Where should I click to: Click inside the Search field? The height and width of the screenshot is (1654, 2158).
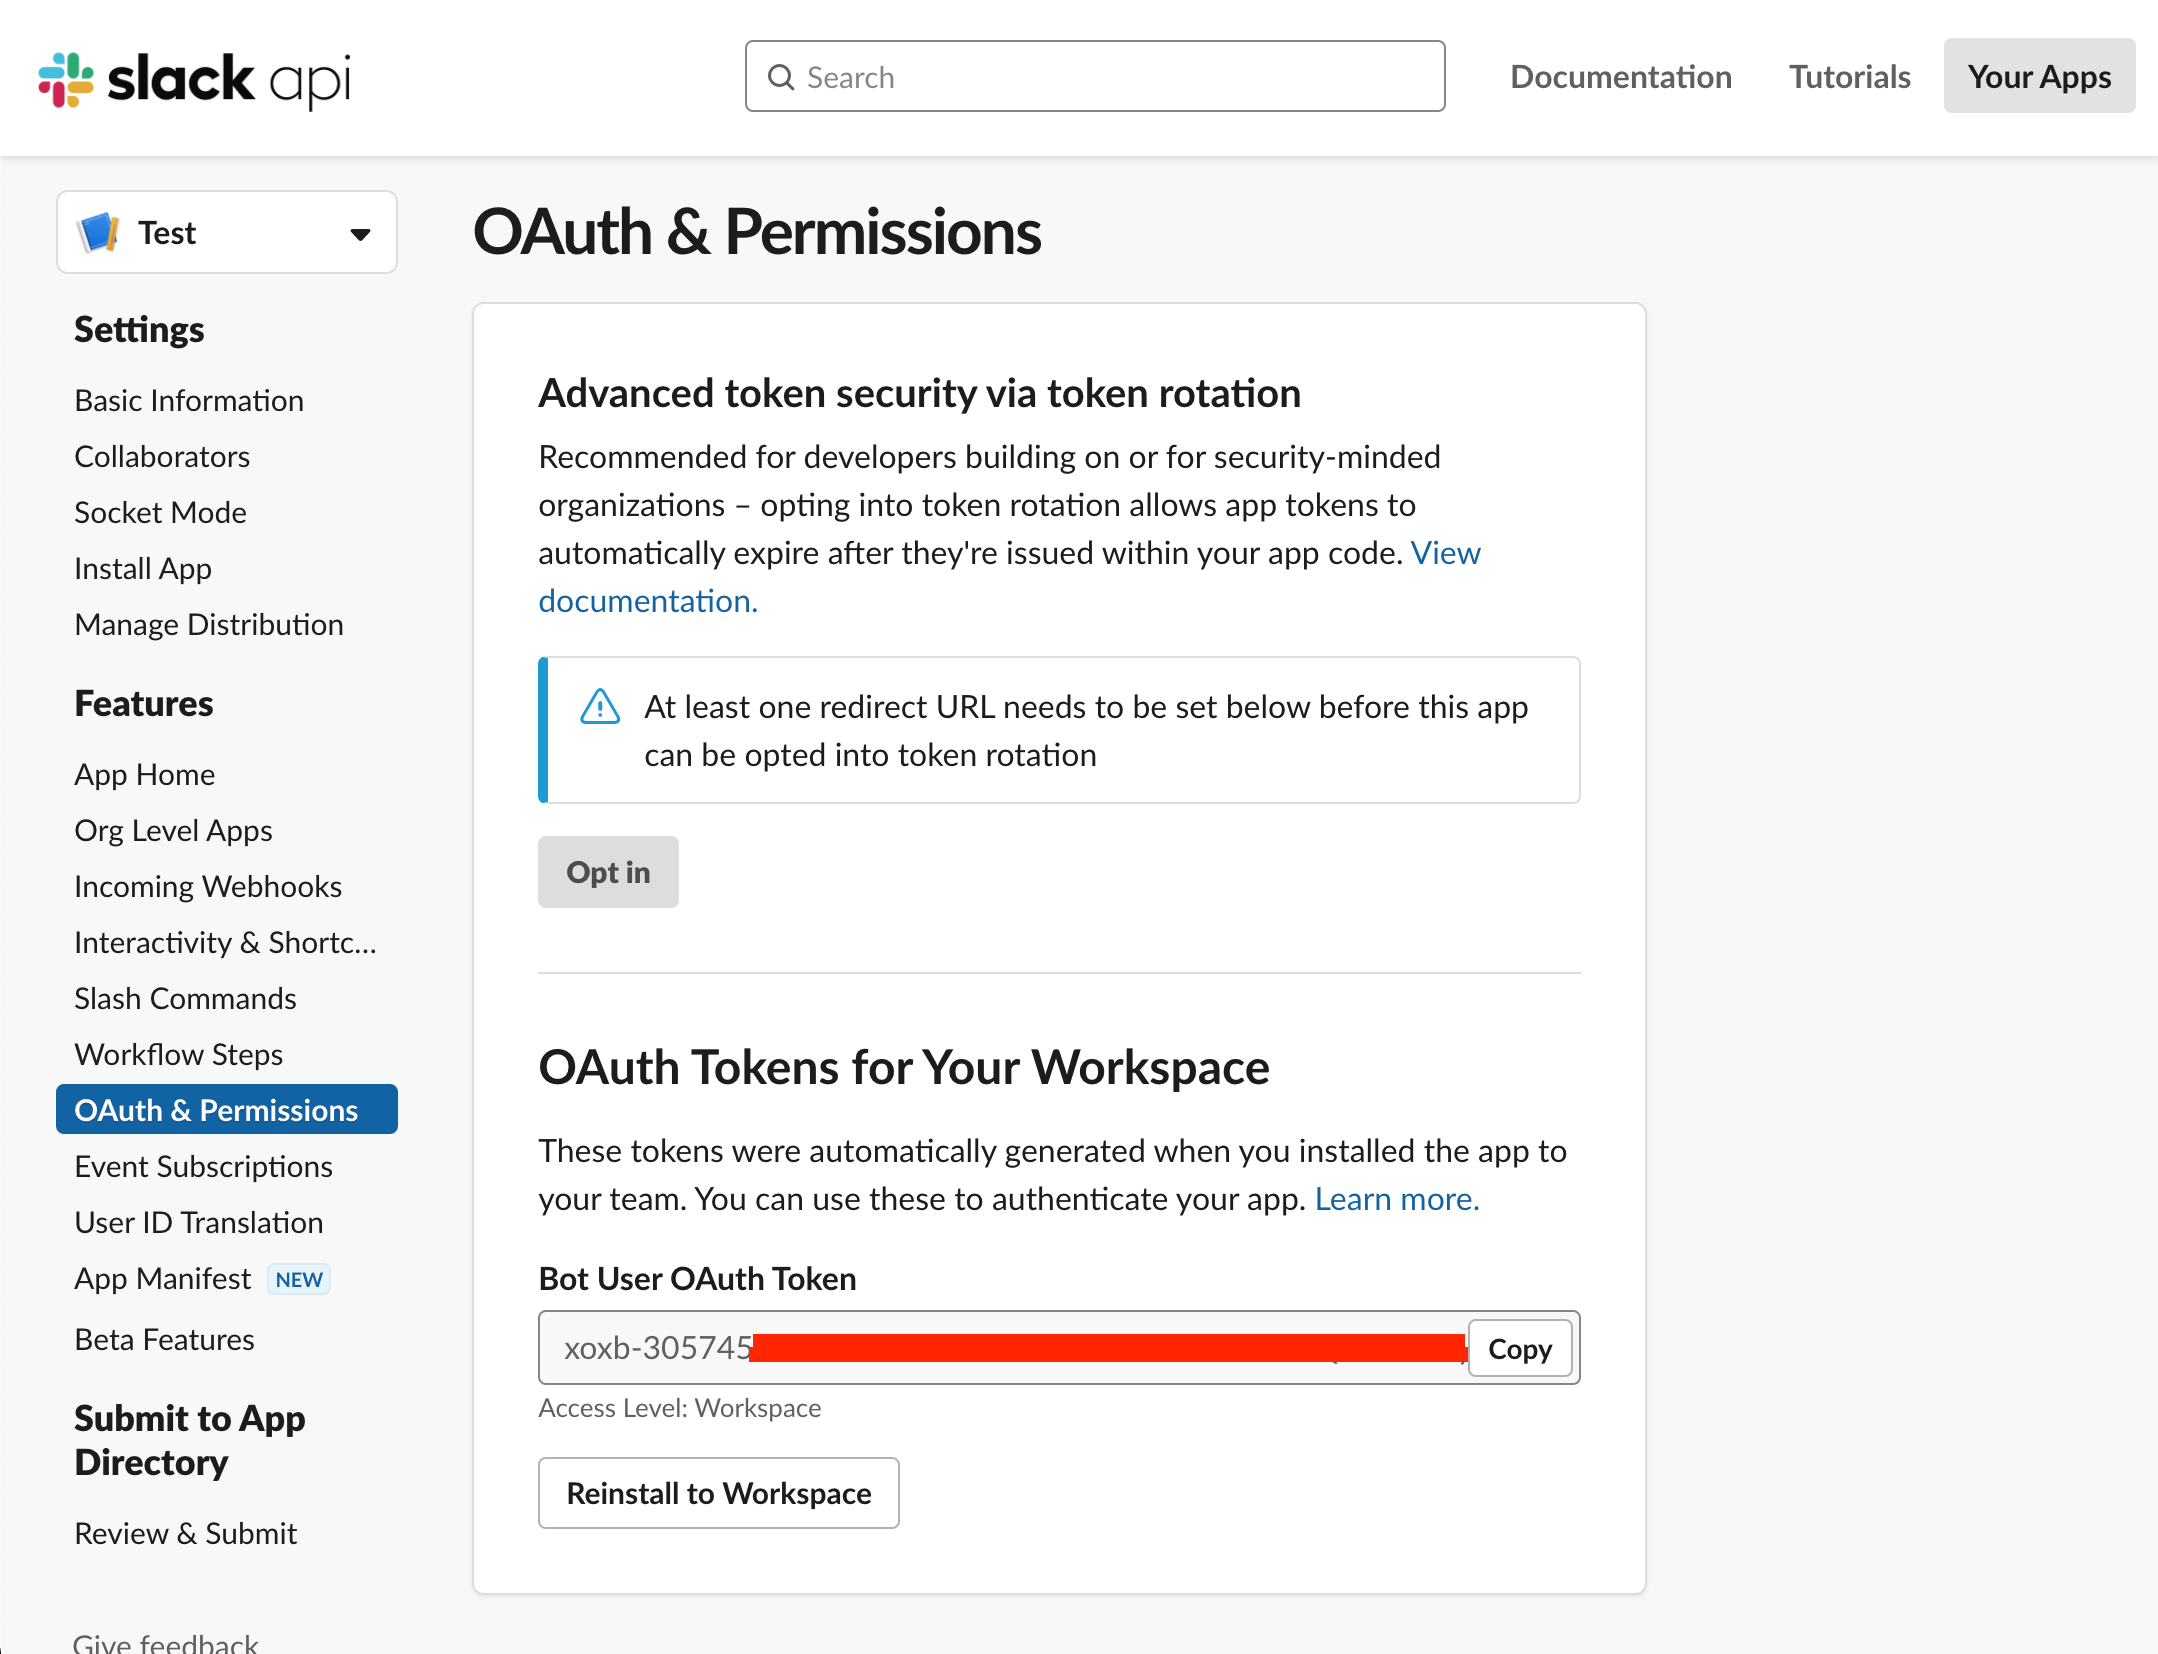(1110, 77)
